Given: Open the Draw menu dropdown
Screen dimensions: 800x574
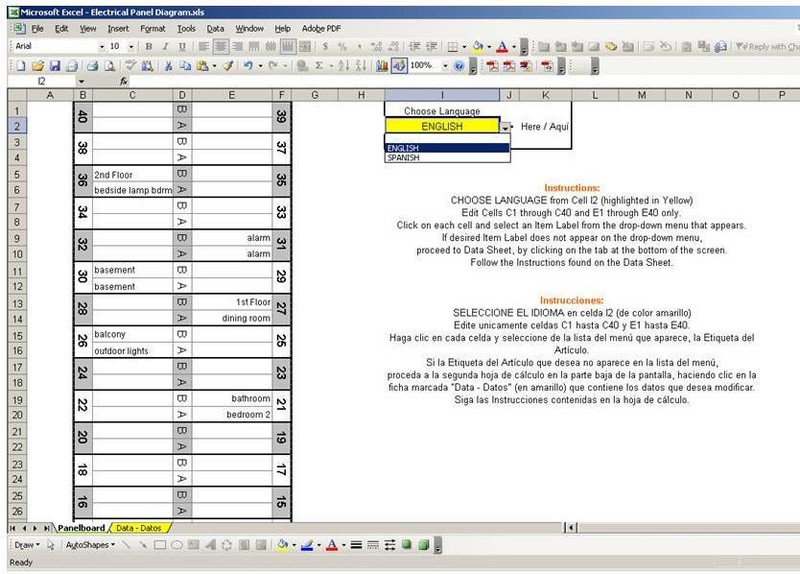Looking at the screenshot, I should [x=27, y=545].
